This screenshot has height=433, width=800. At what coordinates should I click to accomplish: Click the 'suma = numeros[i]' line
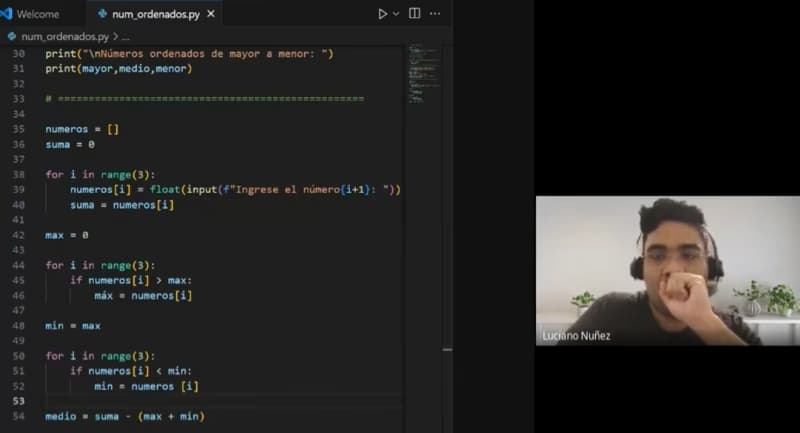click(x=122, y=205)
